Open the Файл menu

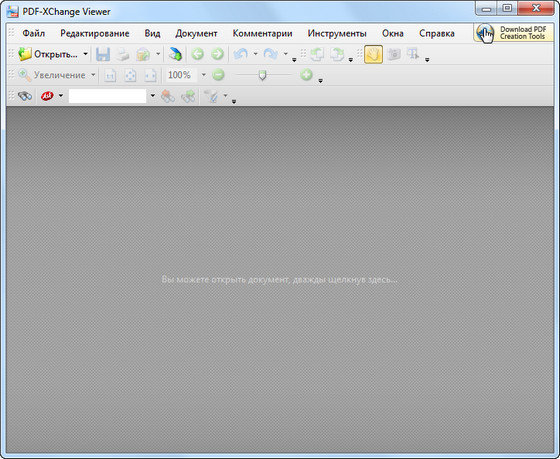tap(34, 34)
